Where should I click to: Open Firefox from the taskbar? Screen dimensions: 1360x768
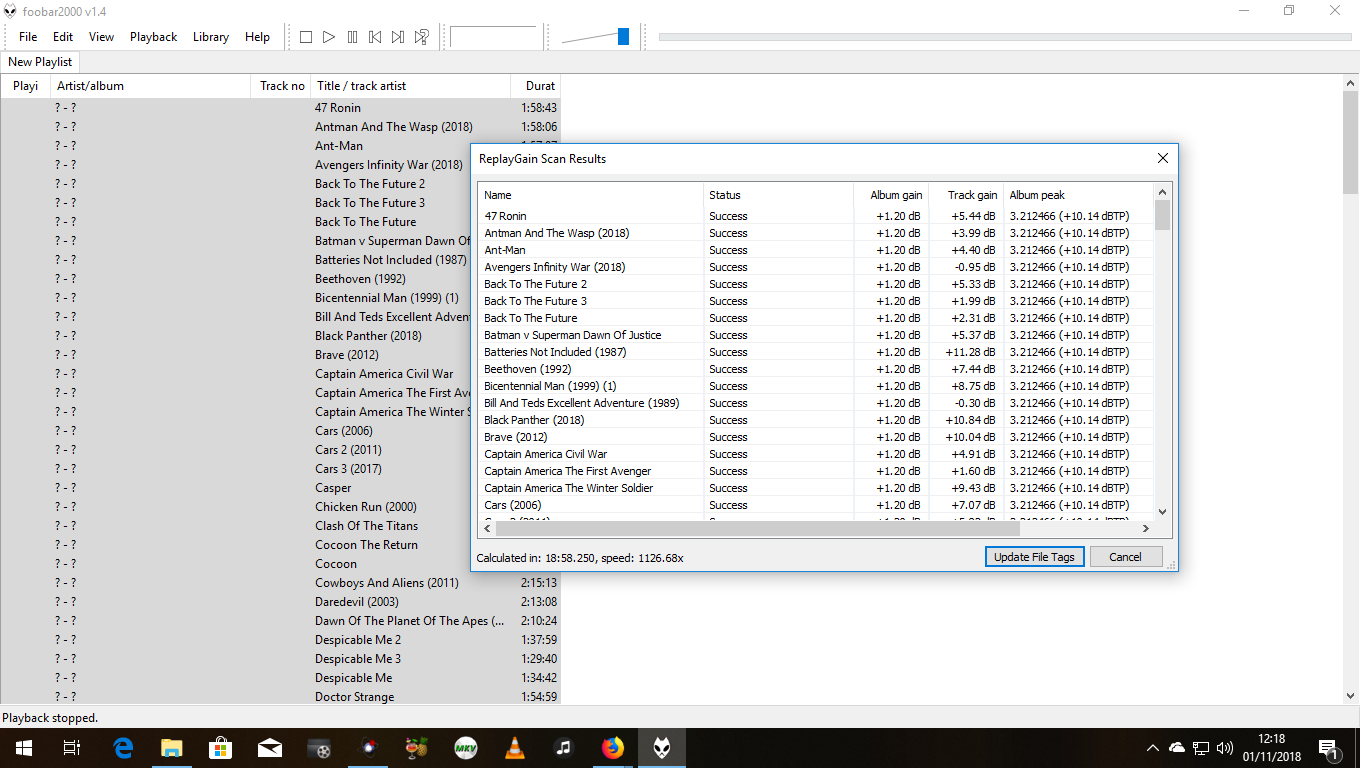click(613, 748)
